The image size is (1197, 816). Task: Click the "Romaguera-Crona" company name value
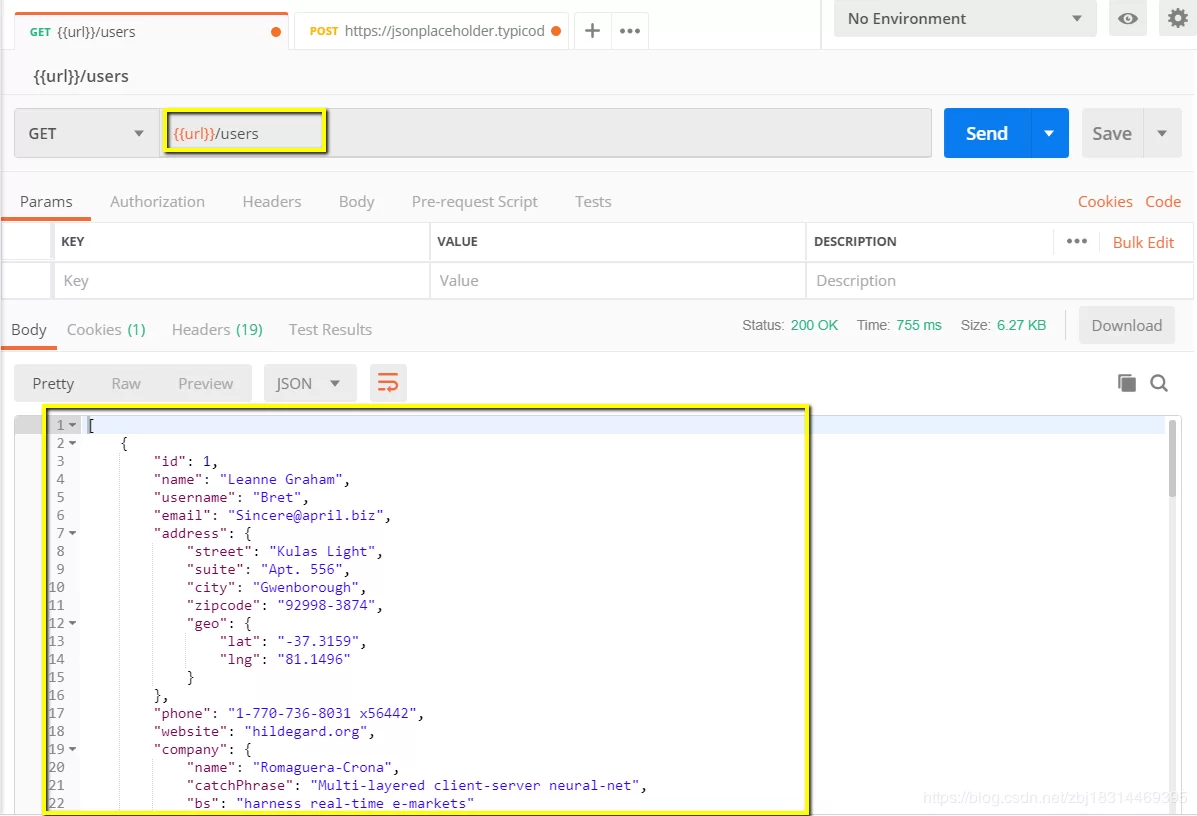click(322, 767)
